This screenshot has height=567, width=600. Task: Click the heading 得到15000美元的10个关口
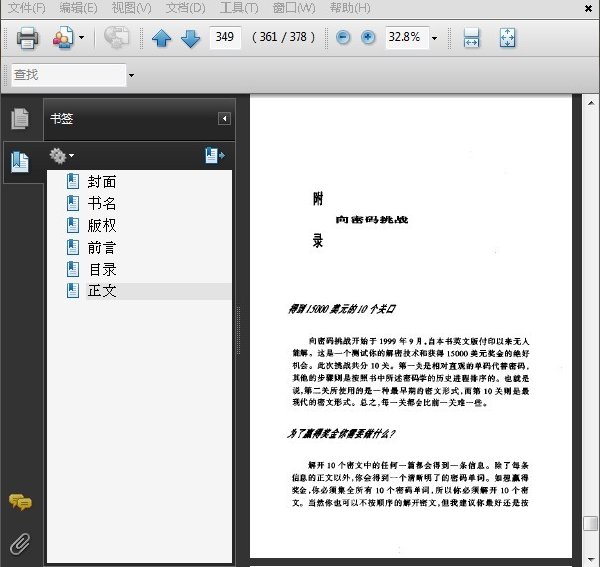tap(342, 309)
